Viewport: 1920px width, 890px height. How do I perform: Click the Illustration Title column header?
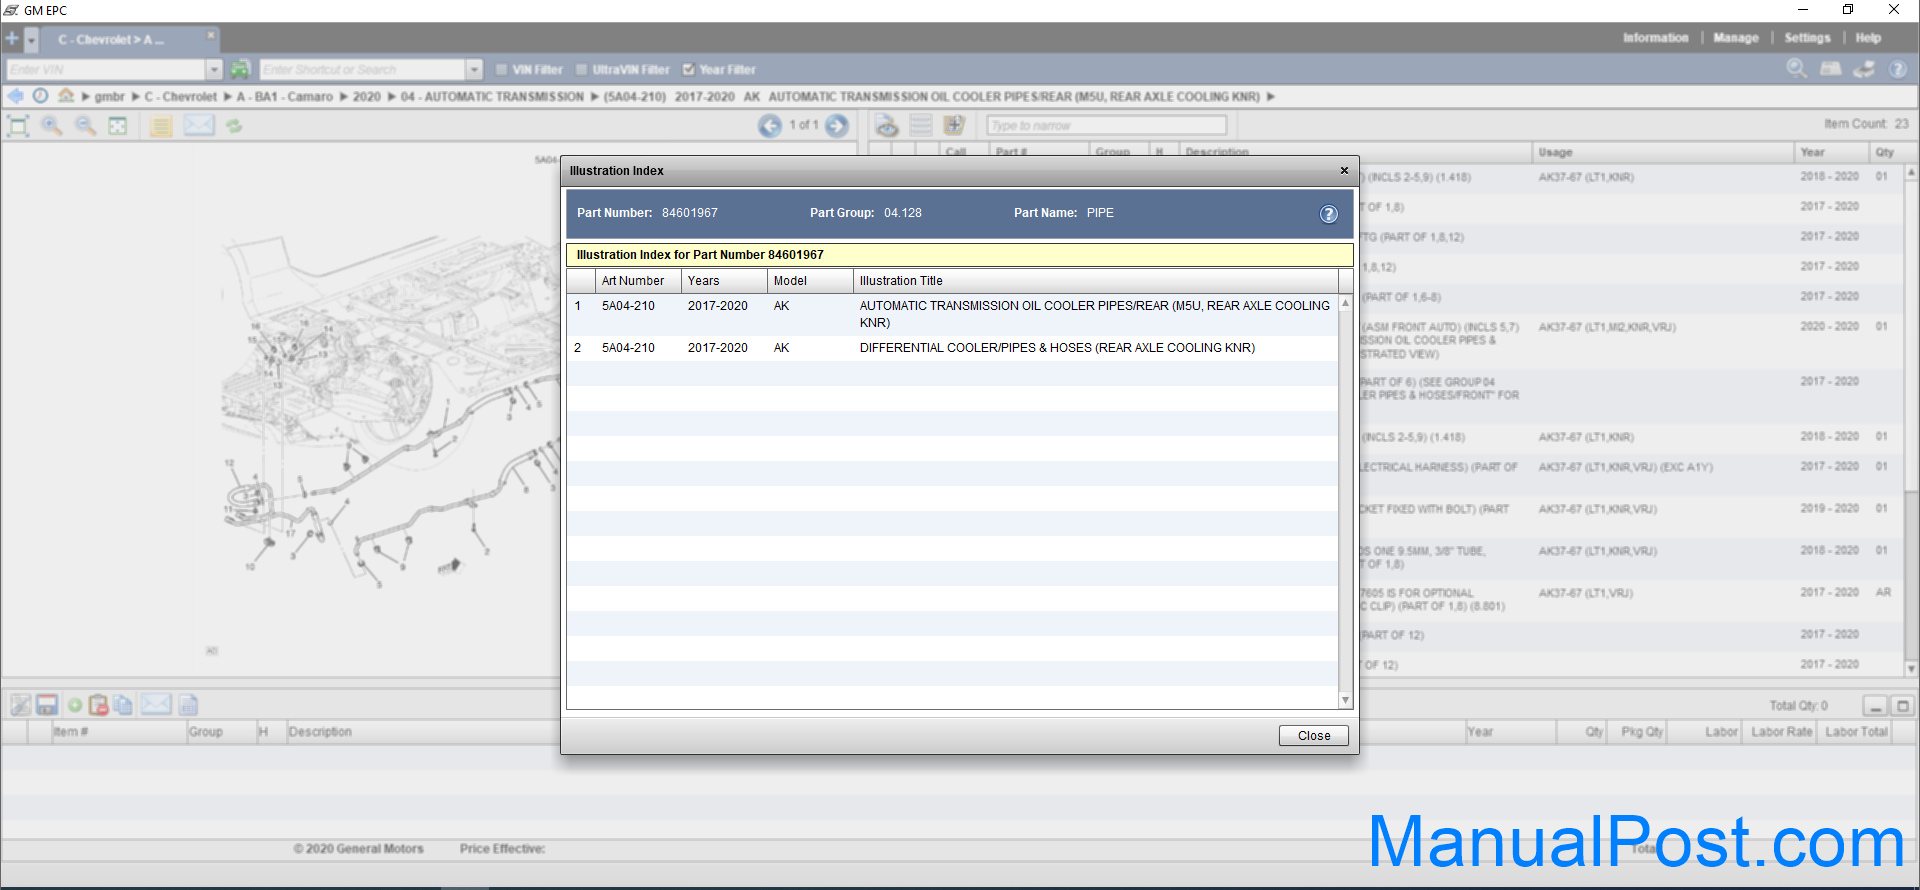point(1095,281)
